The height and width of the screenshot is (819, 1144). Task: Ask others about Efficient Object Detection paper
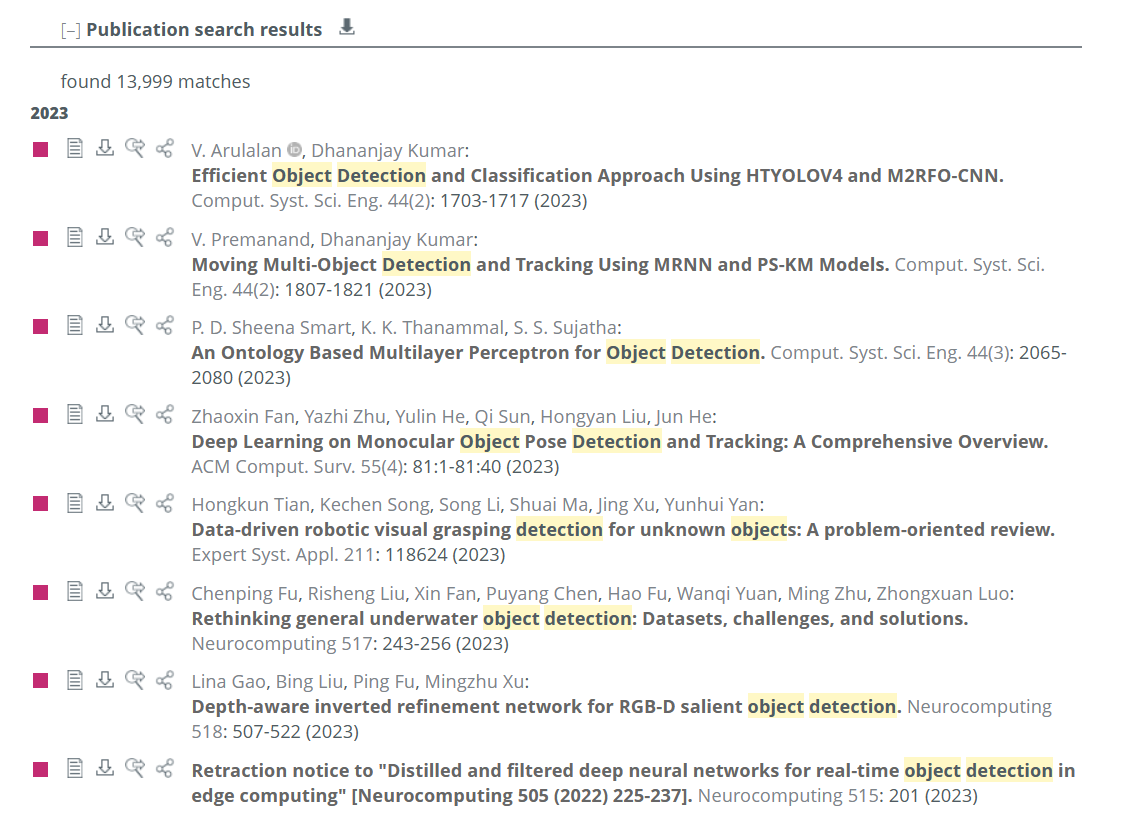(135, 148)
